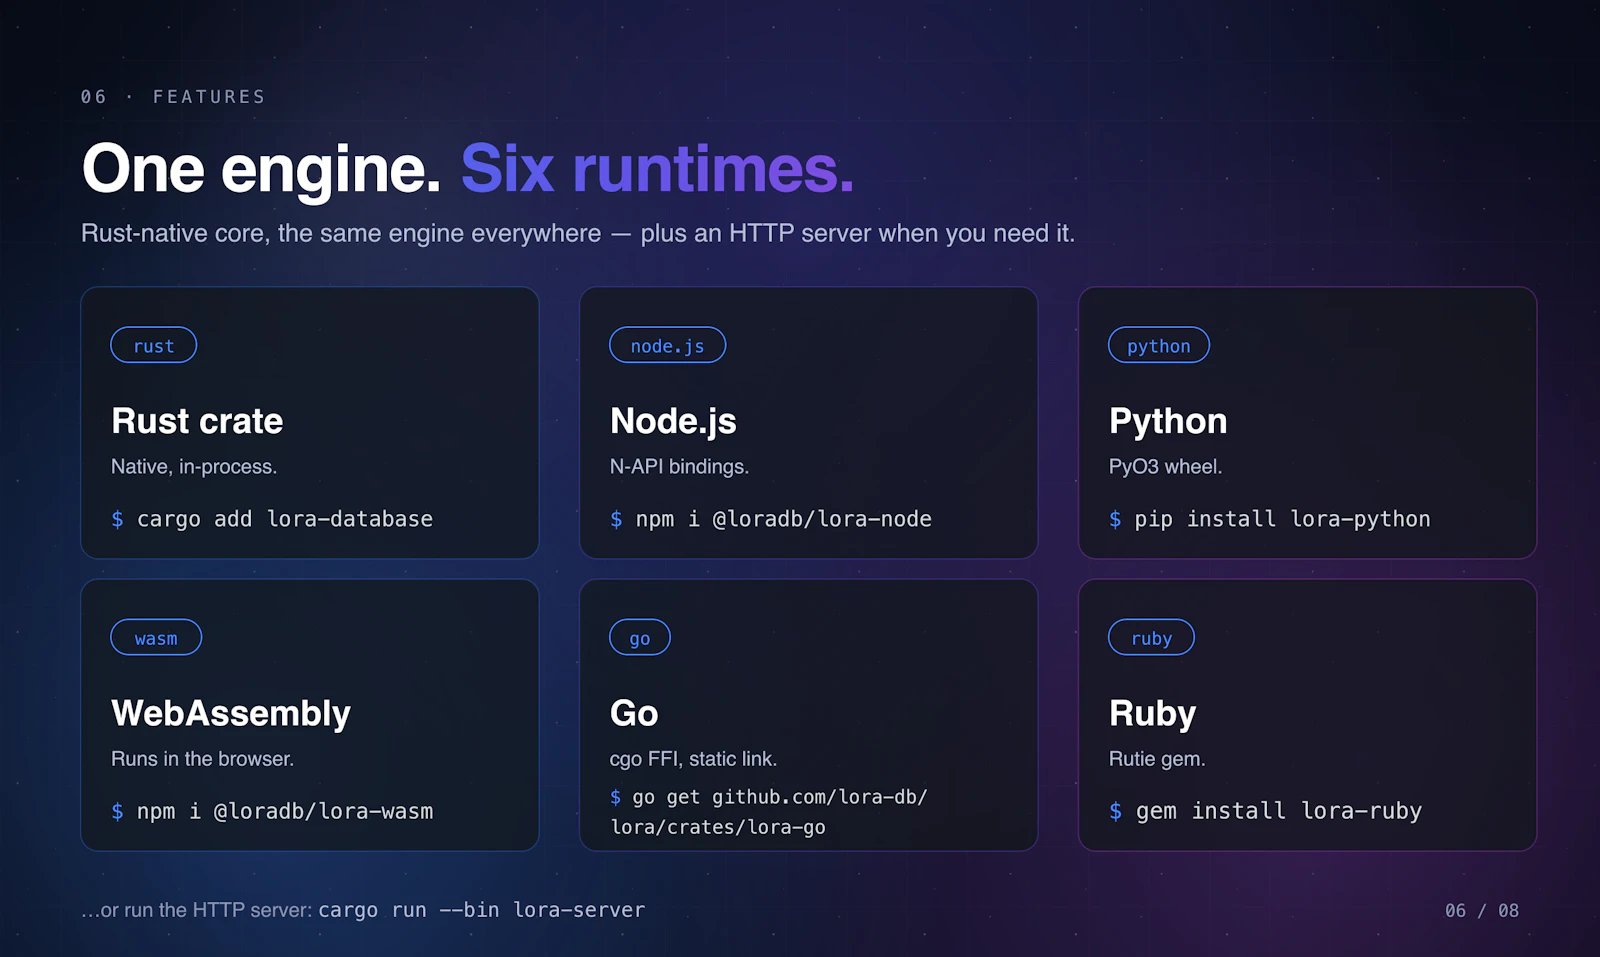This screenshot has height=957, width=1600.
Task: Click the dollar prompt before gem install
Action: coord(1115,811)
